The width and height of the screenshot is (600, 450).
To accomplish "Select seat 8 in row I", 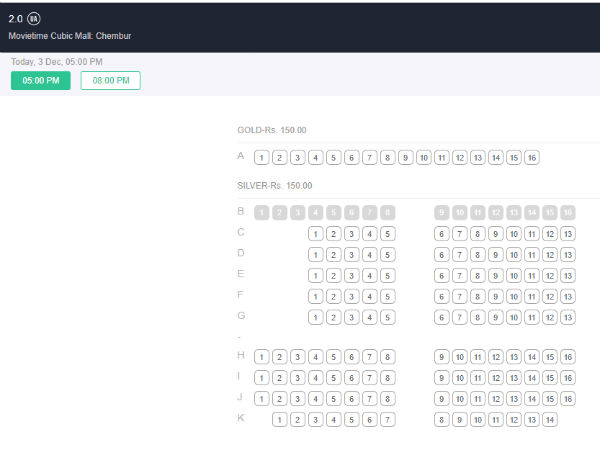I will click(387, 378).
